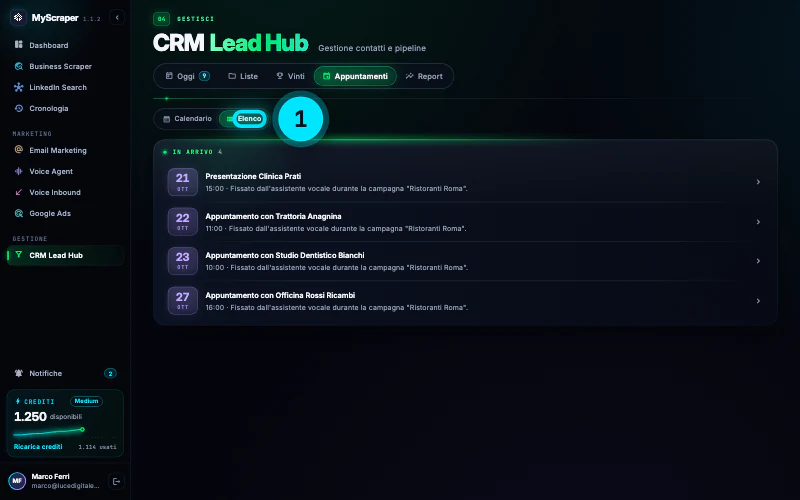Switch to the Liste tab

click(x=243, y=76)
